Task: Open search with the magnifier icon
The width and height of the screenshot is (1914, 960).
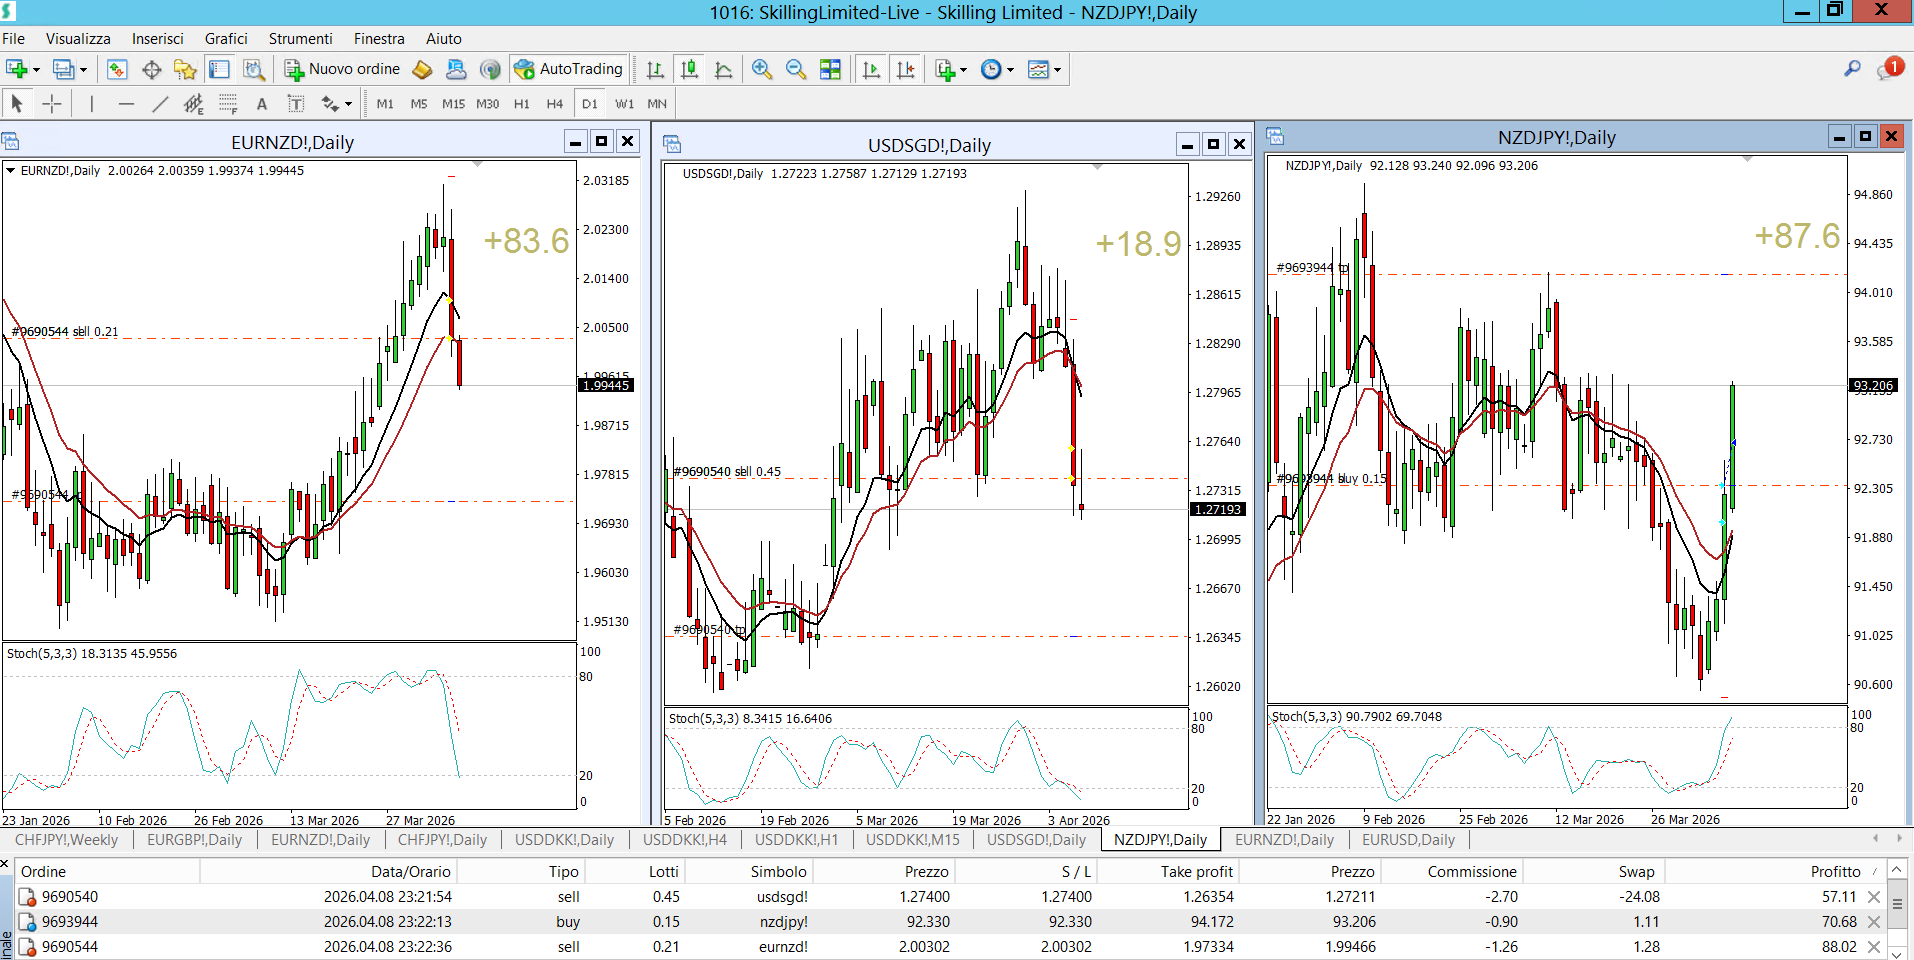Action: [x=1852, y=69]
